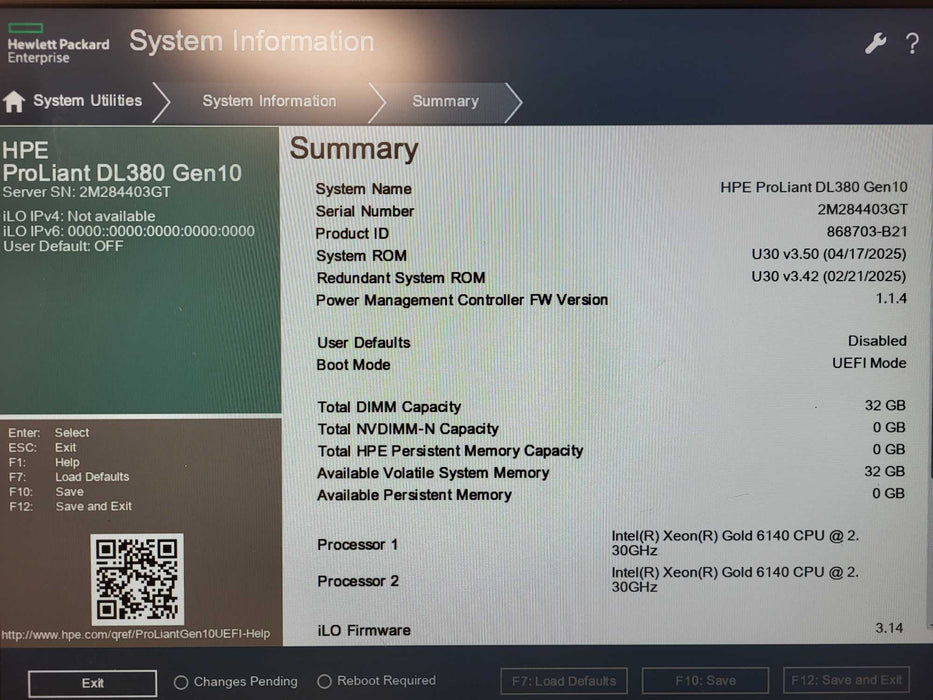
Task: Click Total HPE Persistent Memory Capacity label
Action: tap(450, 451)
